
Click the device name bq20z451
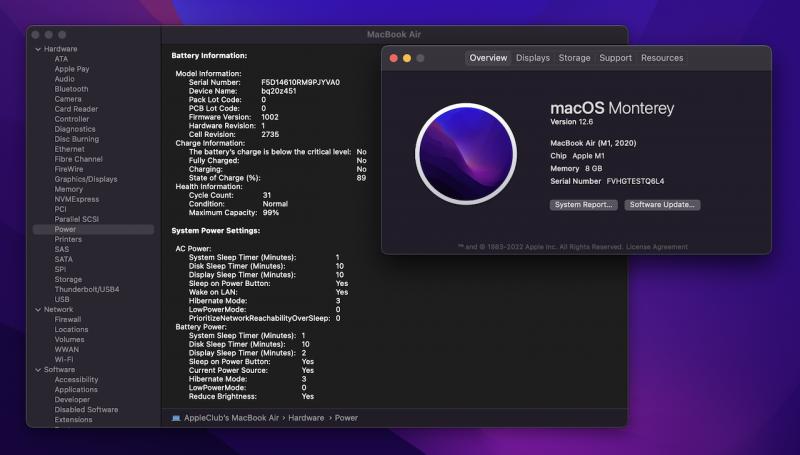(279, 91)
